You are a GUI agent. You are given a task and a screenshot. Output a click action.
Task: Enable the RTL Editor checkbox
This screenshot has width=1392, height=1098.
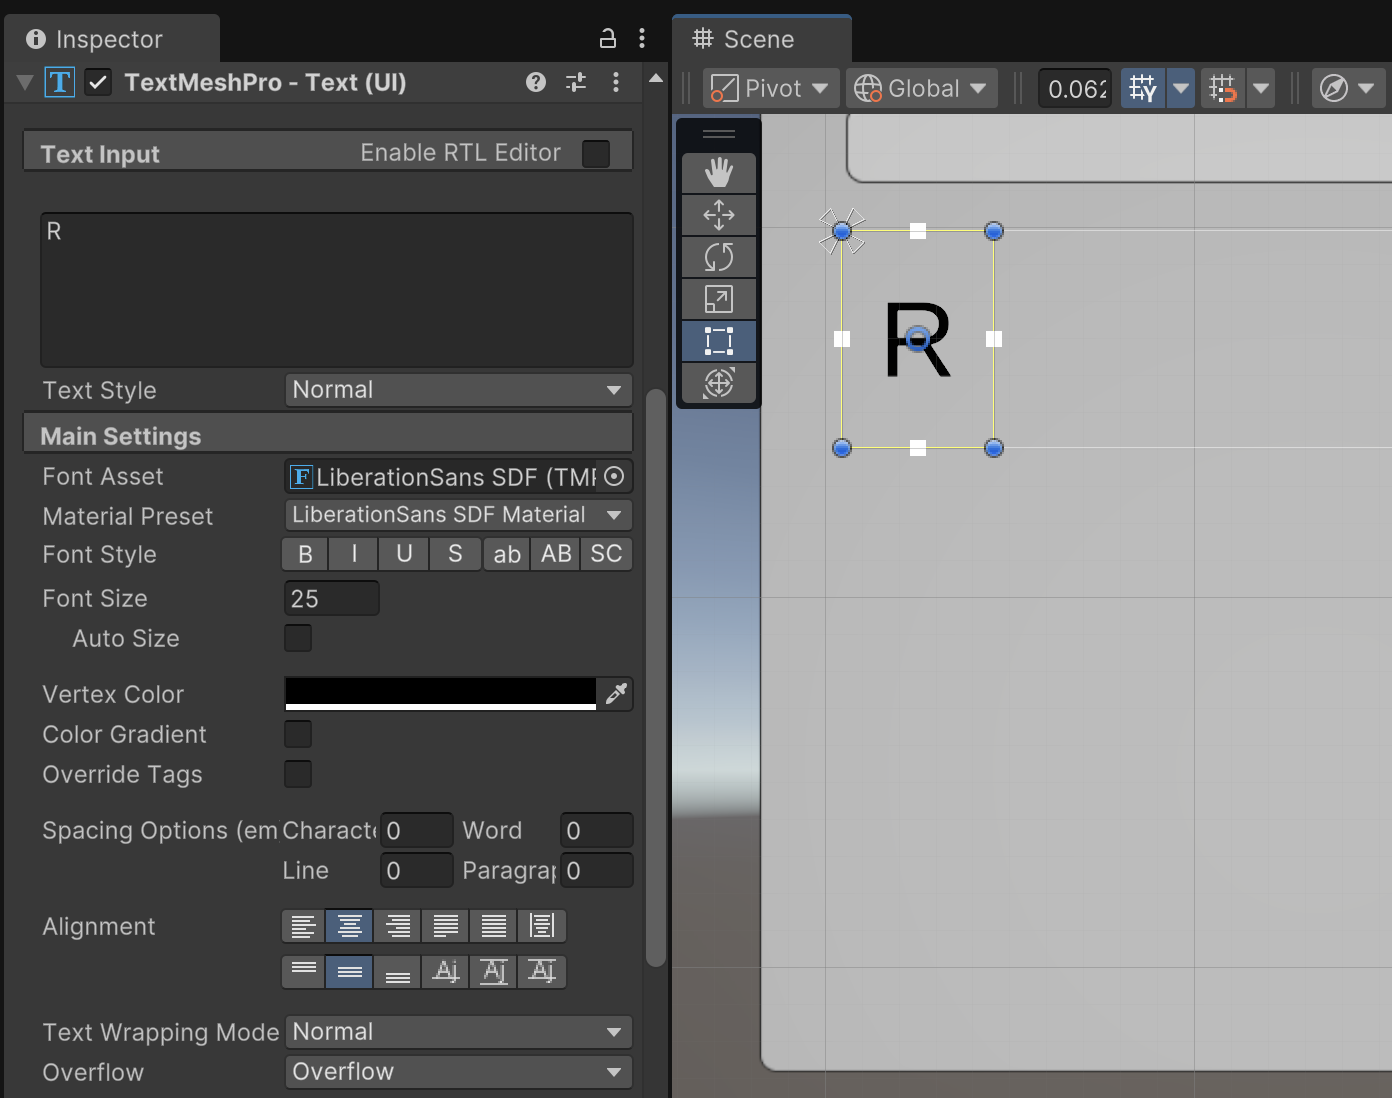[596, 153]
